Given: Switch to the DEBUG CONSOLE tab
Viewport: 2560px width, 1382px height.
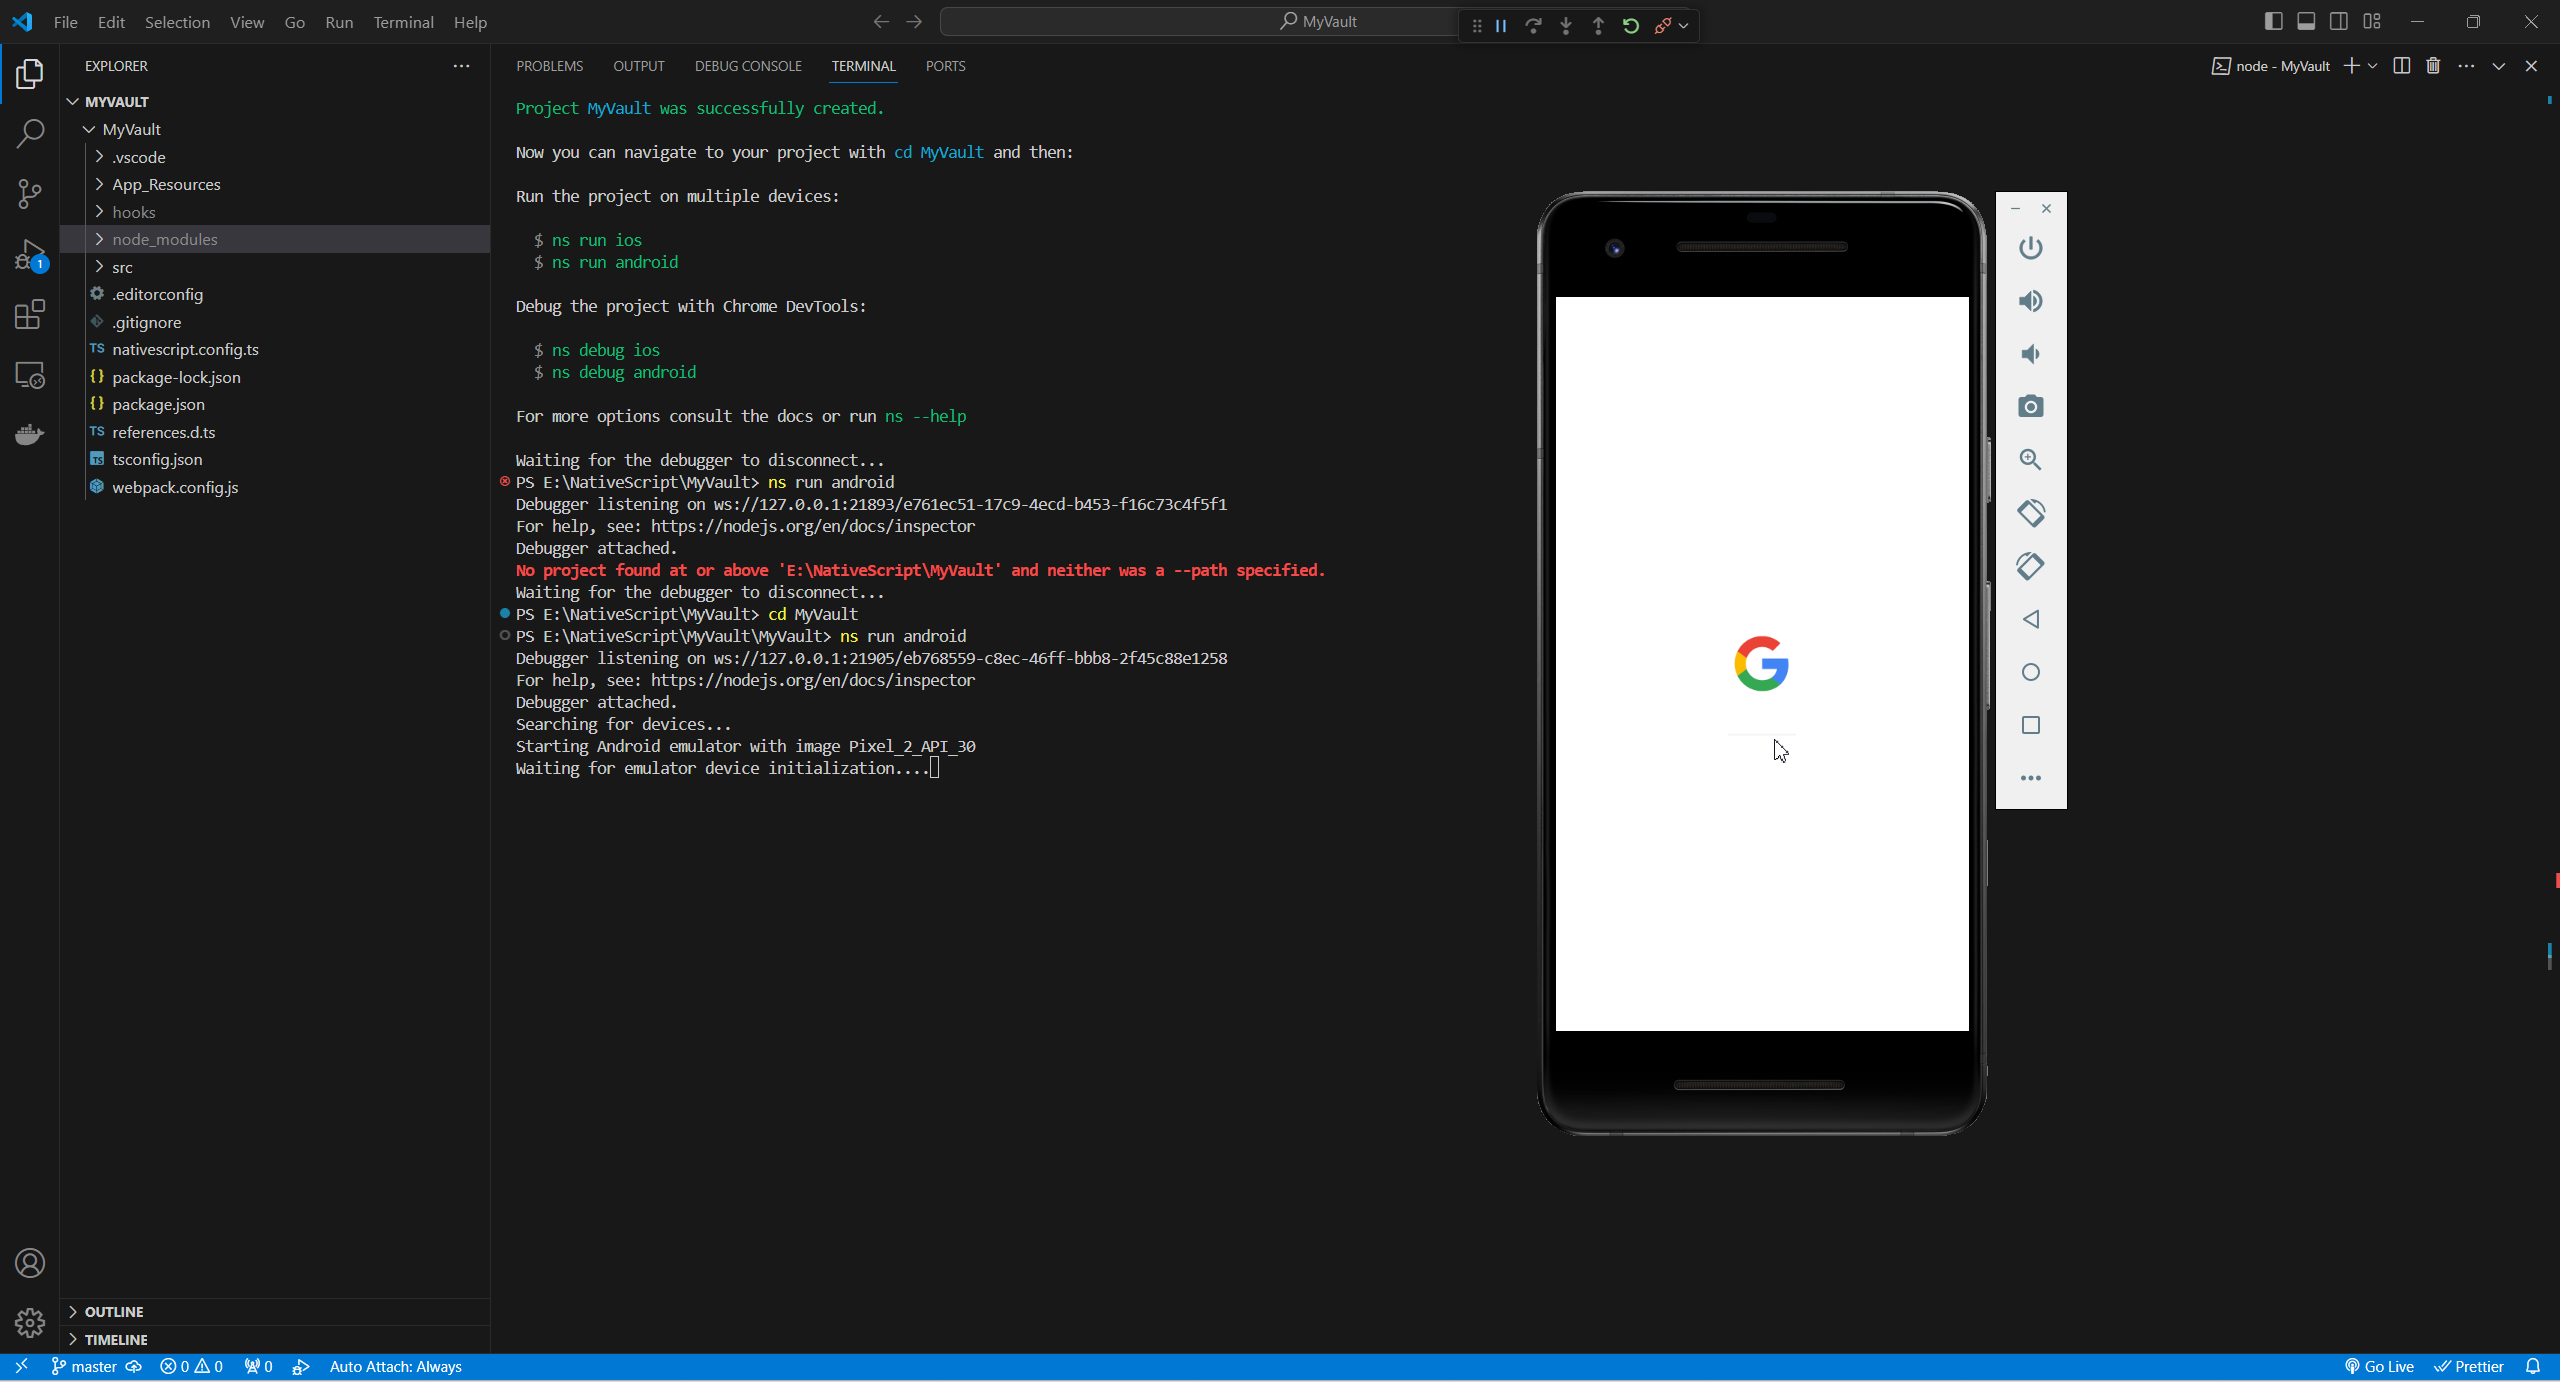Looking at the screenshot, I should click(x=748, y=66).
